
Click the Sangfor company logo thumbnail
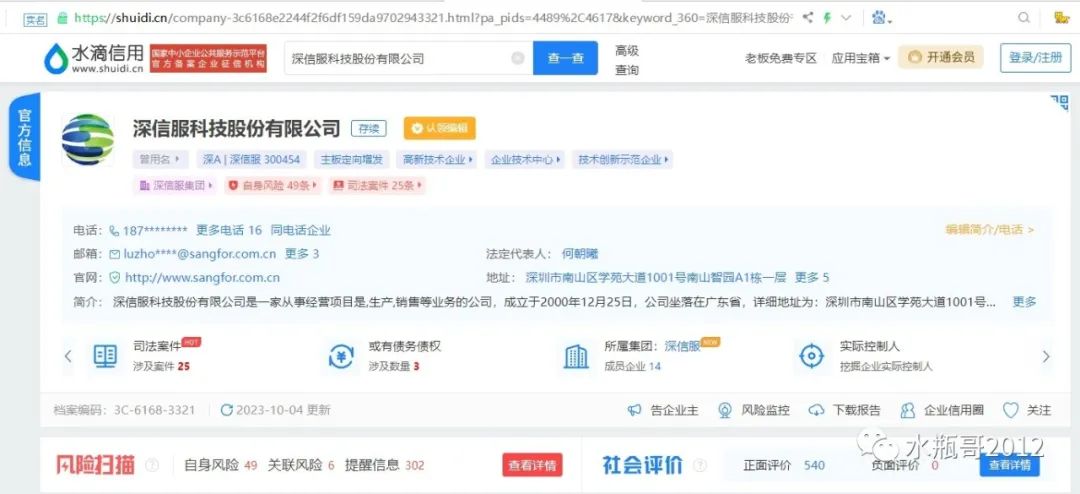point(87,140)
